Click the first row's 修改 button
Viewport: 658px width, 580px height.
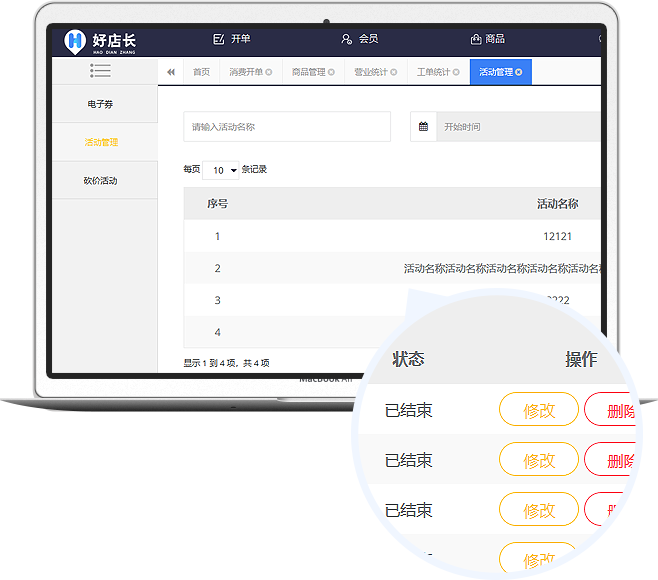(538, 410)
